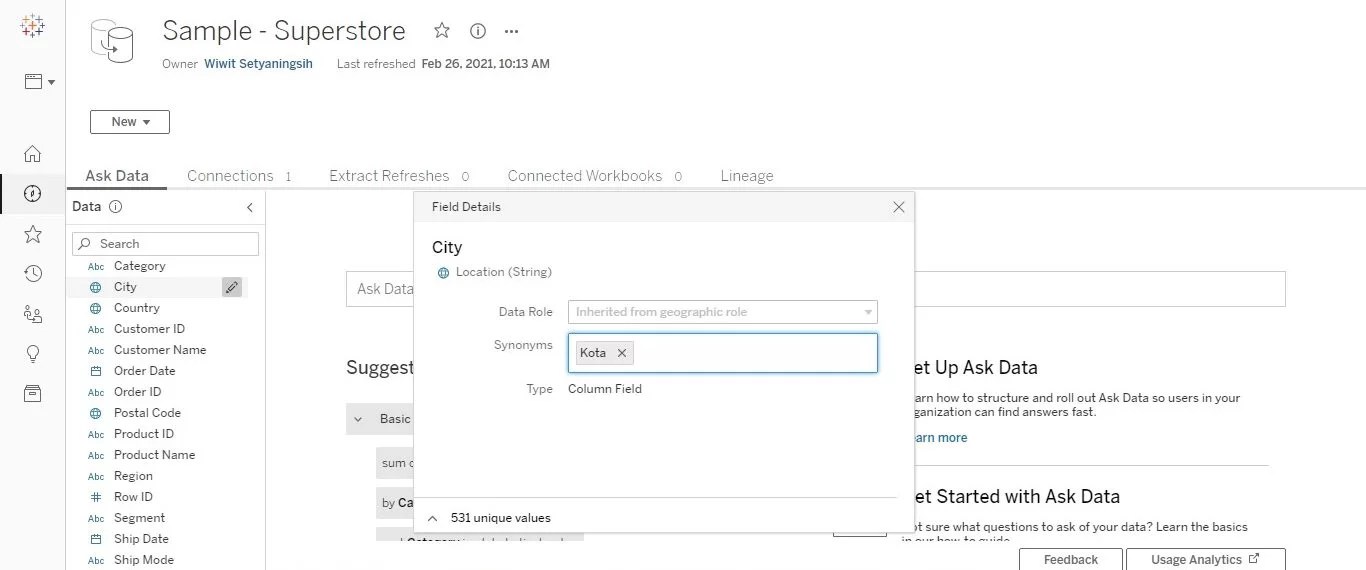The image size is (1366, 570).
Task: Click the Ask Data question box
Action: point(815,289)
